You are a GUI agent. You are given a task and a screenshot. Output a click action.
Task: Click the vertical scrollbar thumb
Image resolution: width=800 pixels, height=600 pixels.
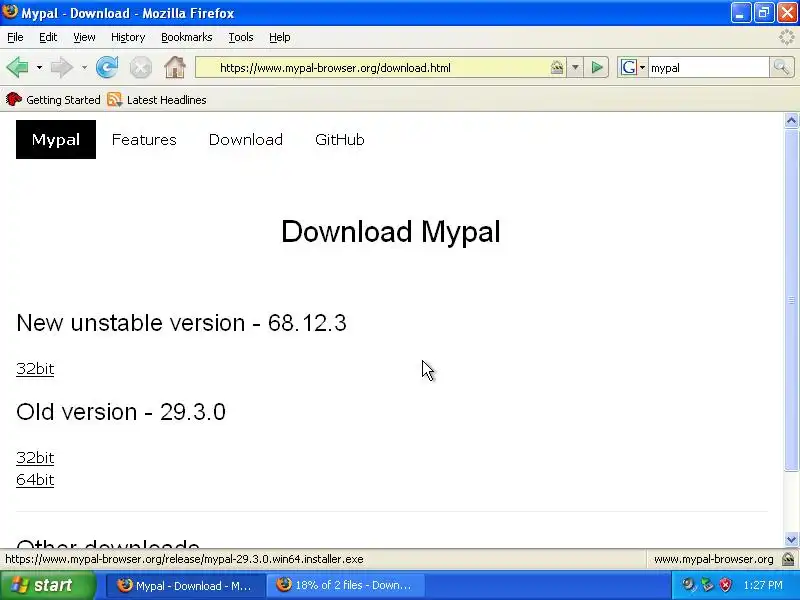tap(791, 300)
